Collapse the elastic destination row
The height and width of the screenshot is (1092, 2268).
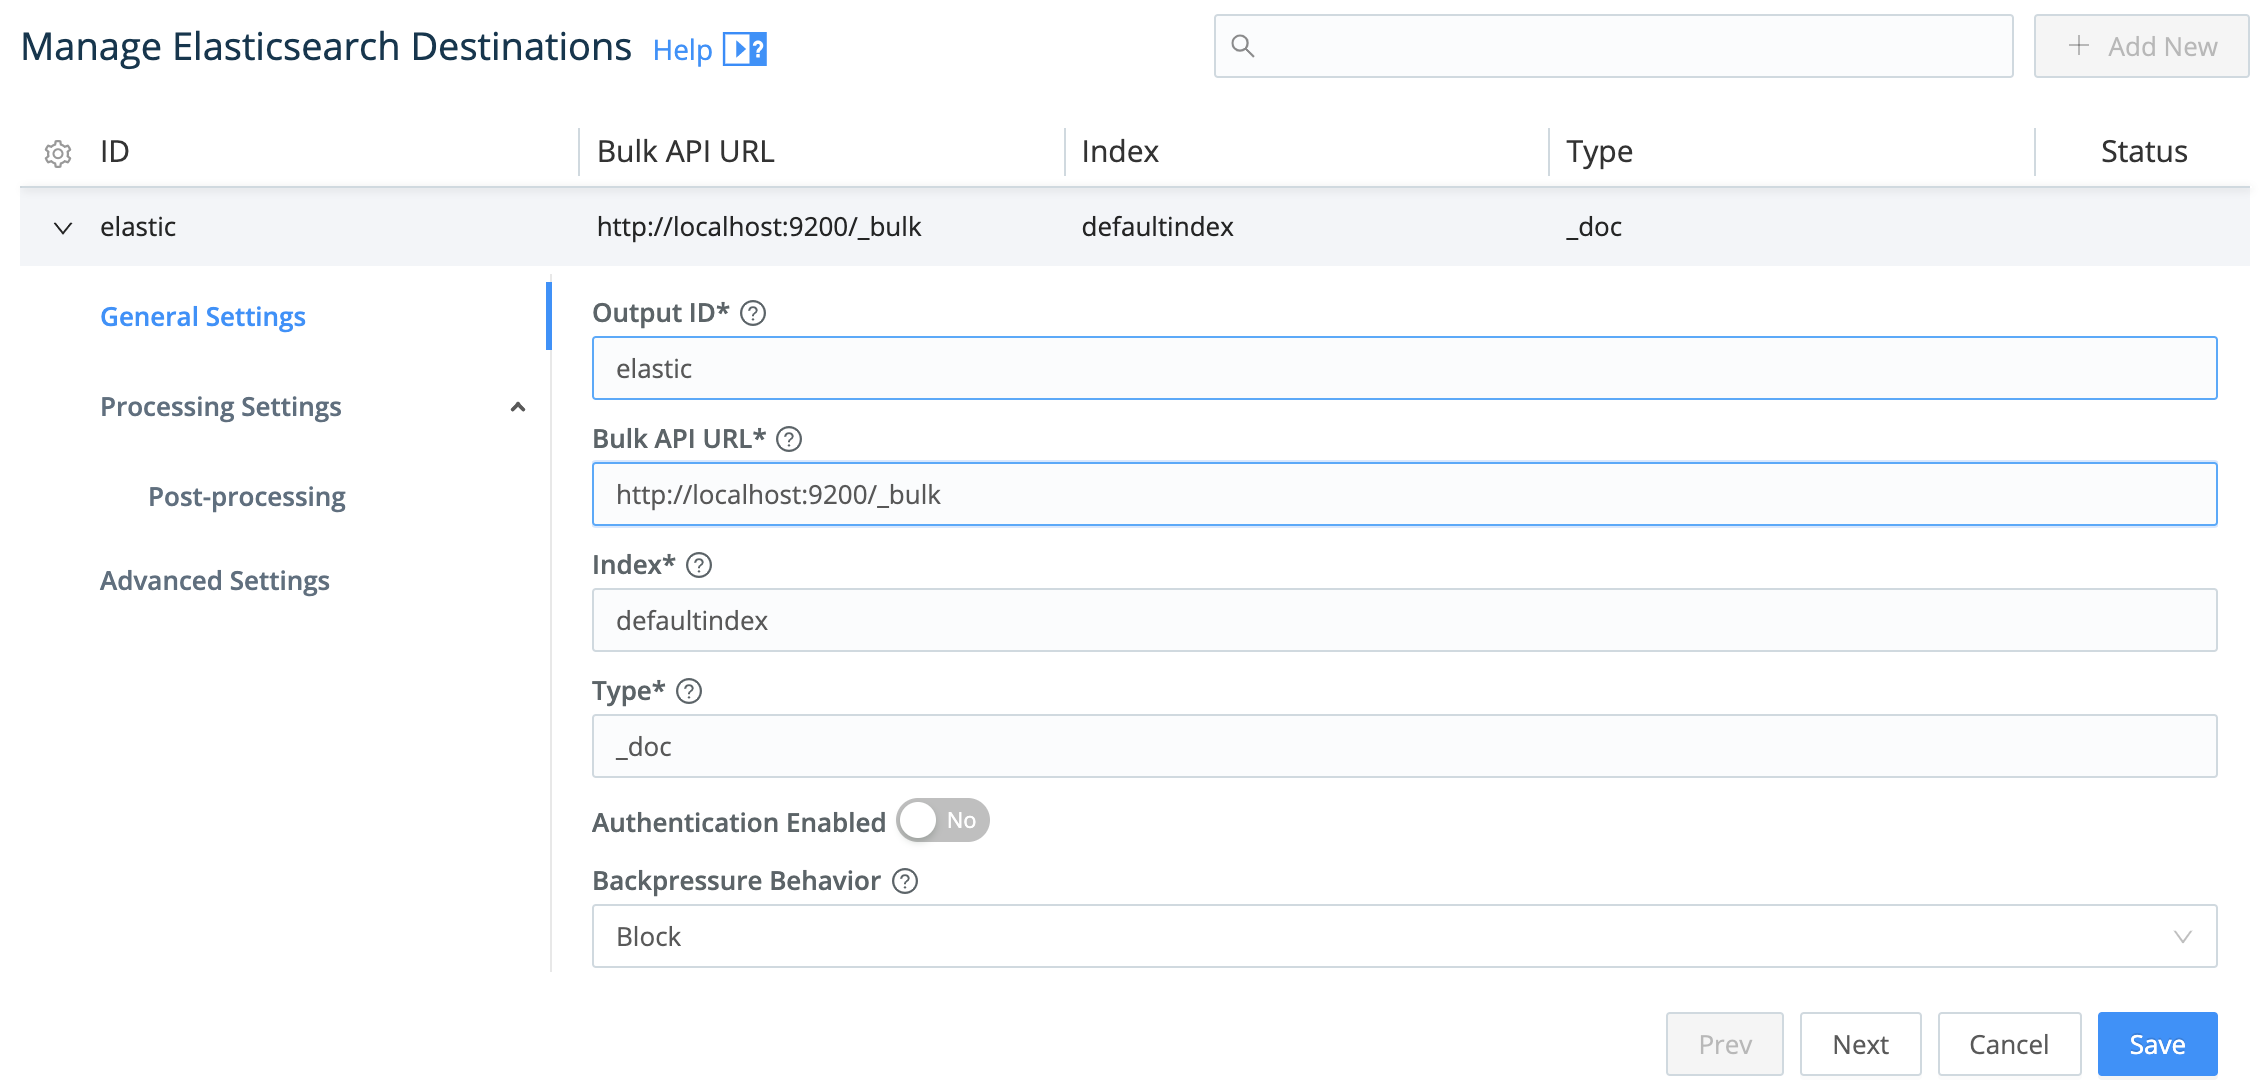pyautogui.click(x=63, y=228)
